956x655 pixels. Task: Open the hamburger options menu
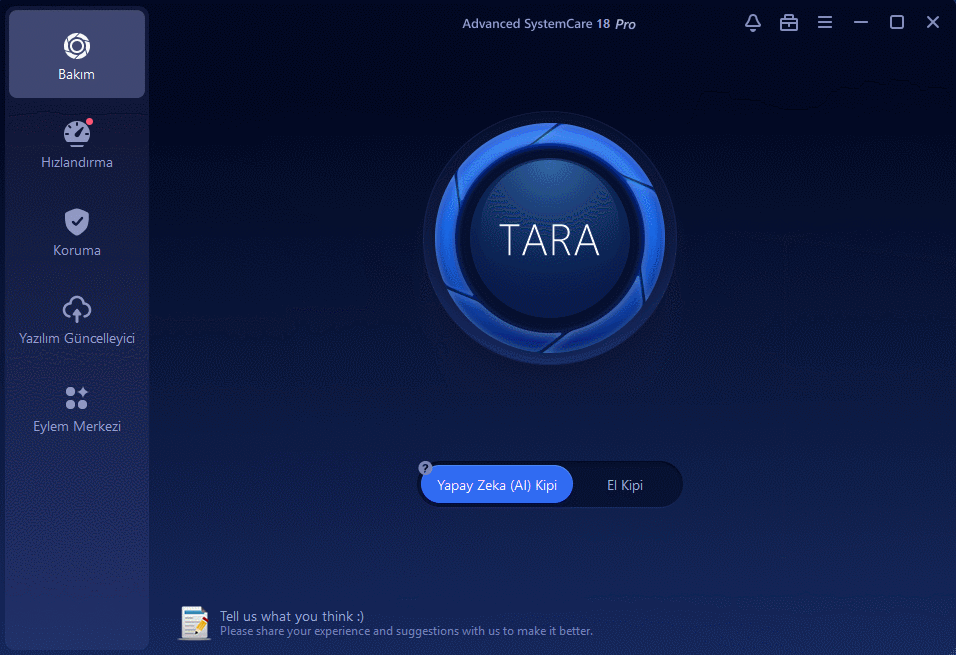[825, 23]
